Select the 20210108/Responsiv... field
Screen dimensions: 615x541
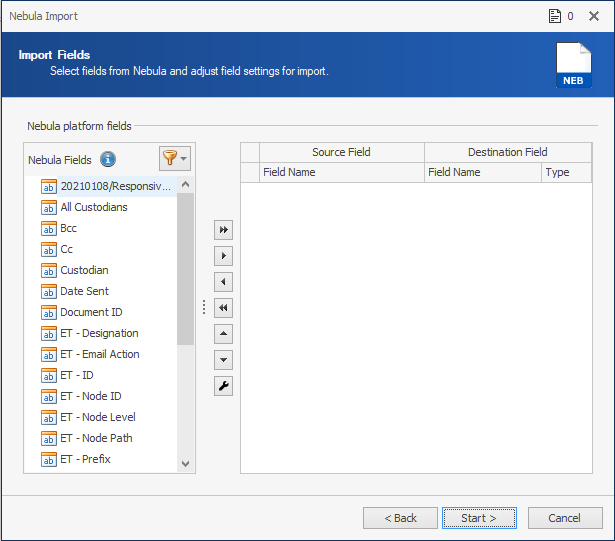(116, 186)
